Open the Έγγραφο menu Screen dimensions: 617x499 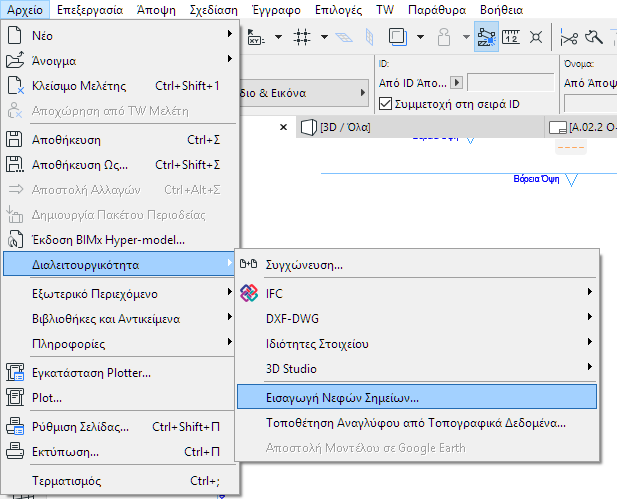click(x=276, y=9)
